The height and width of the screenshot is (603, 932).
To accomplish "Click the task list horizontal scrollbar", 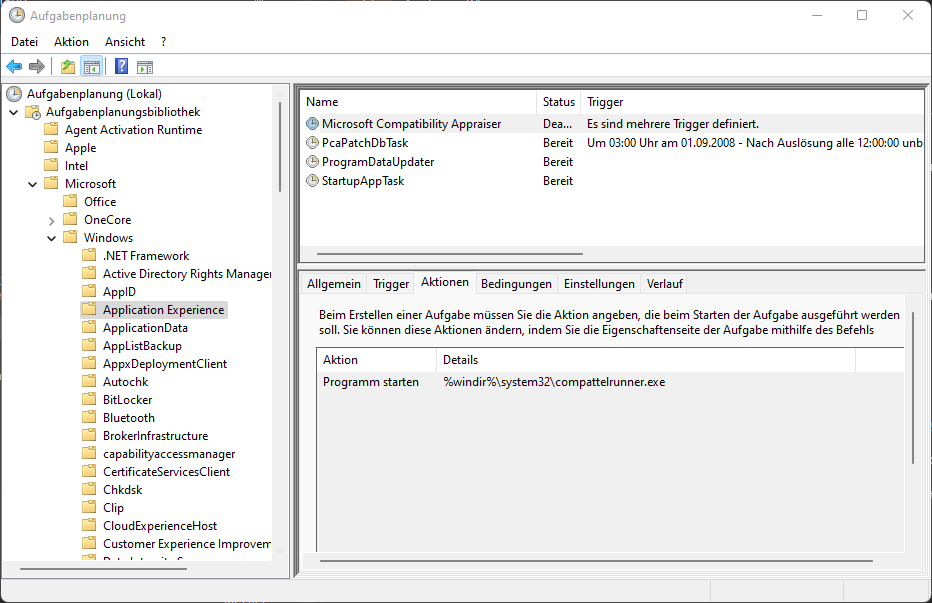I will point(450,254).
